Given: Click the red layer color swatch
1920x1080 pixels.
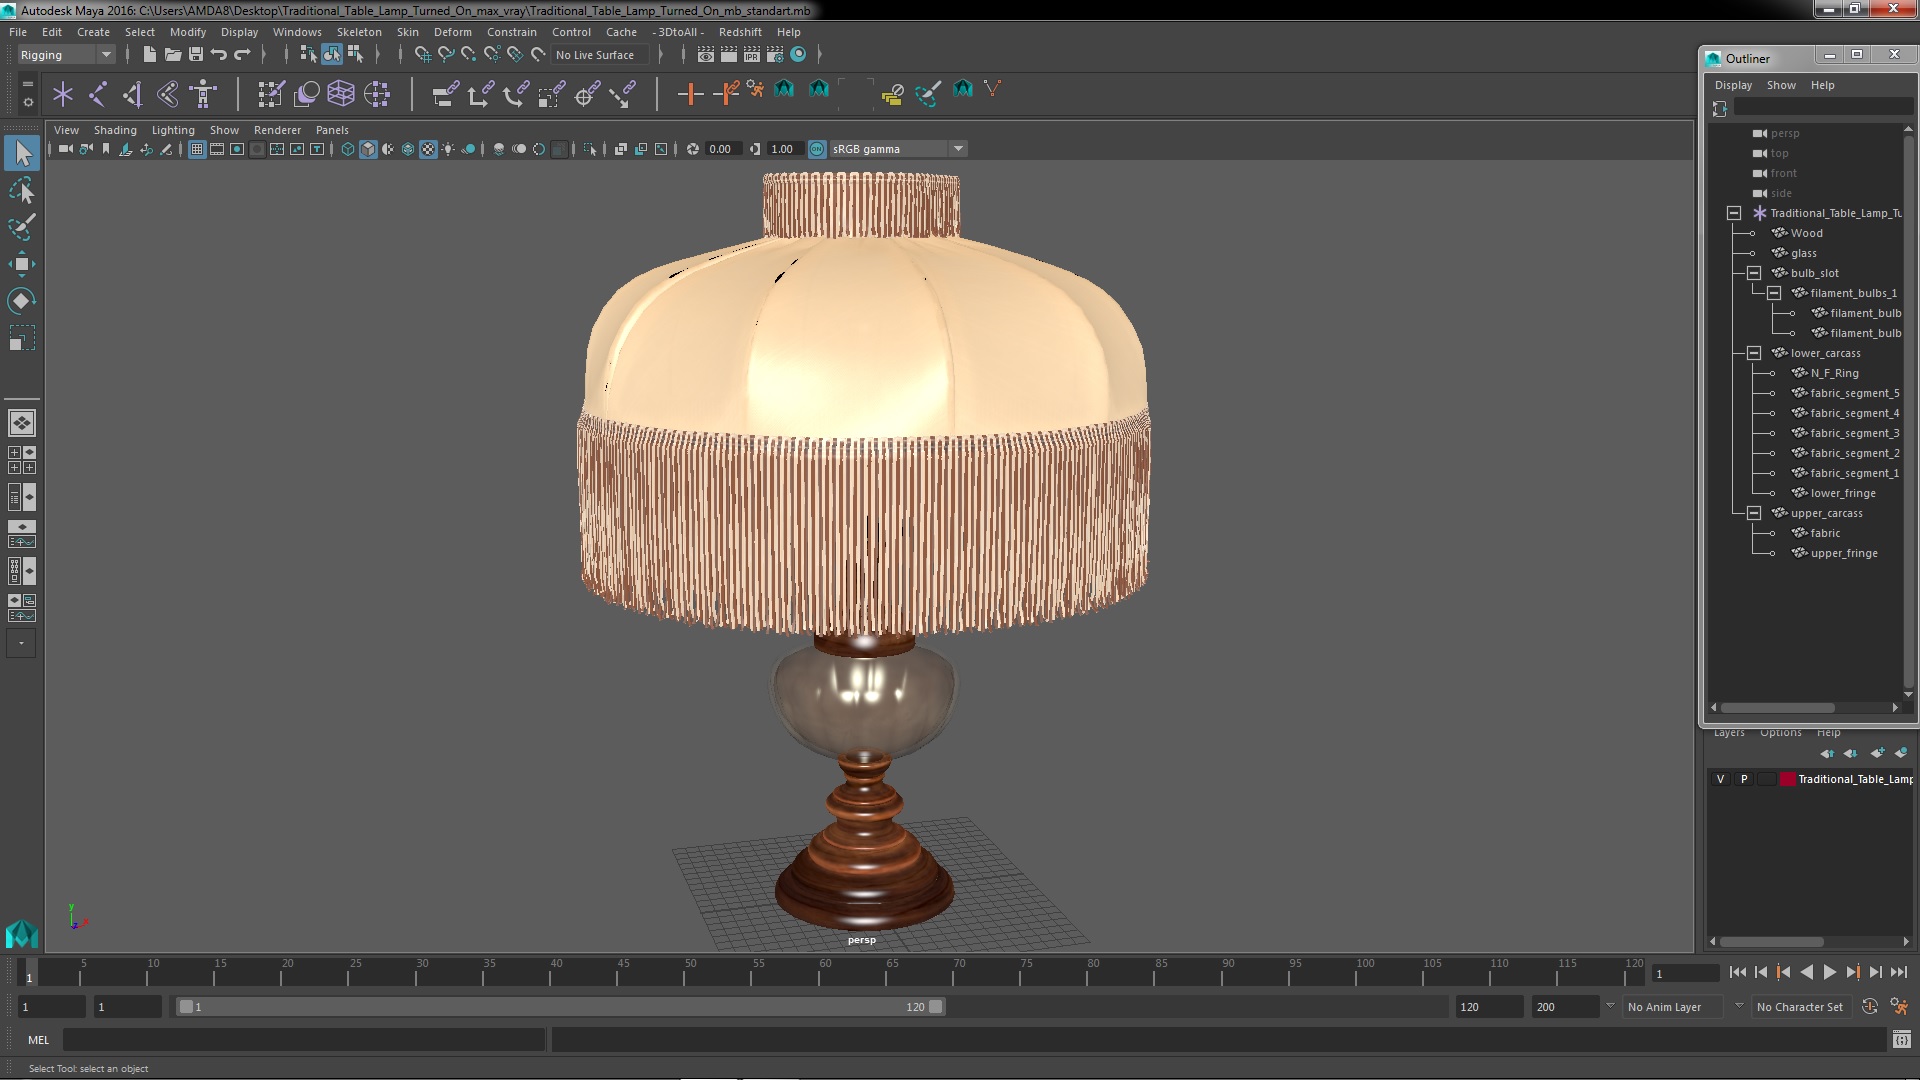Looking at the screenshot, I should (x=1787, y=779).
